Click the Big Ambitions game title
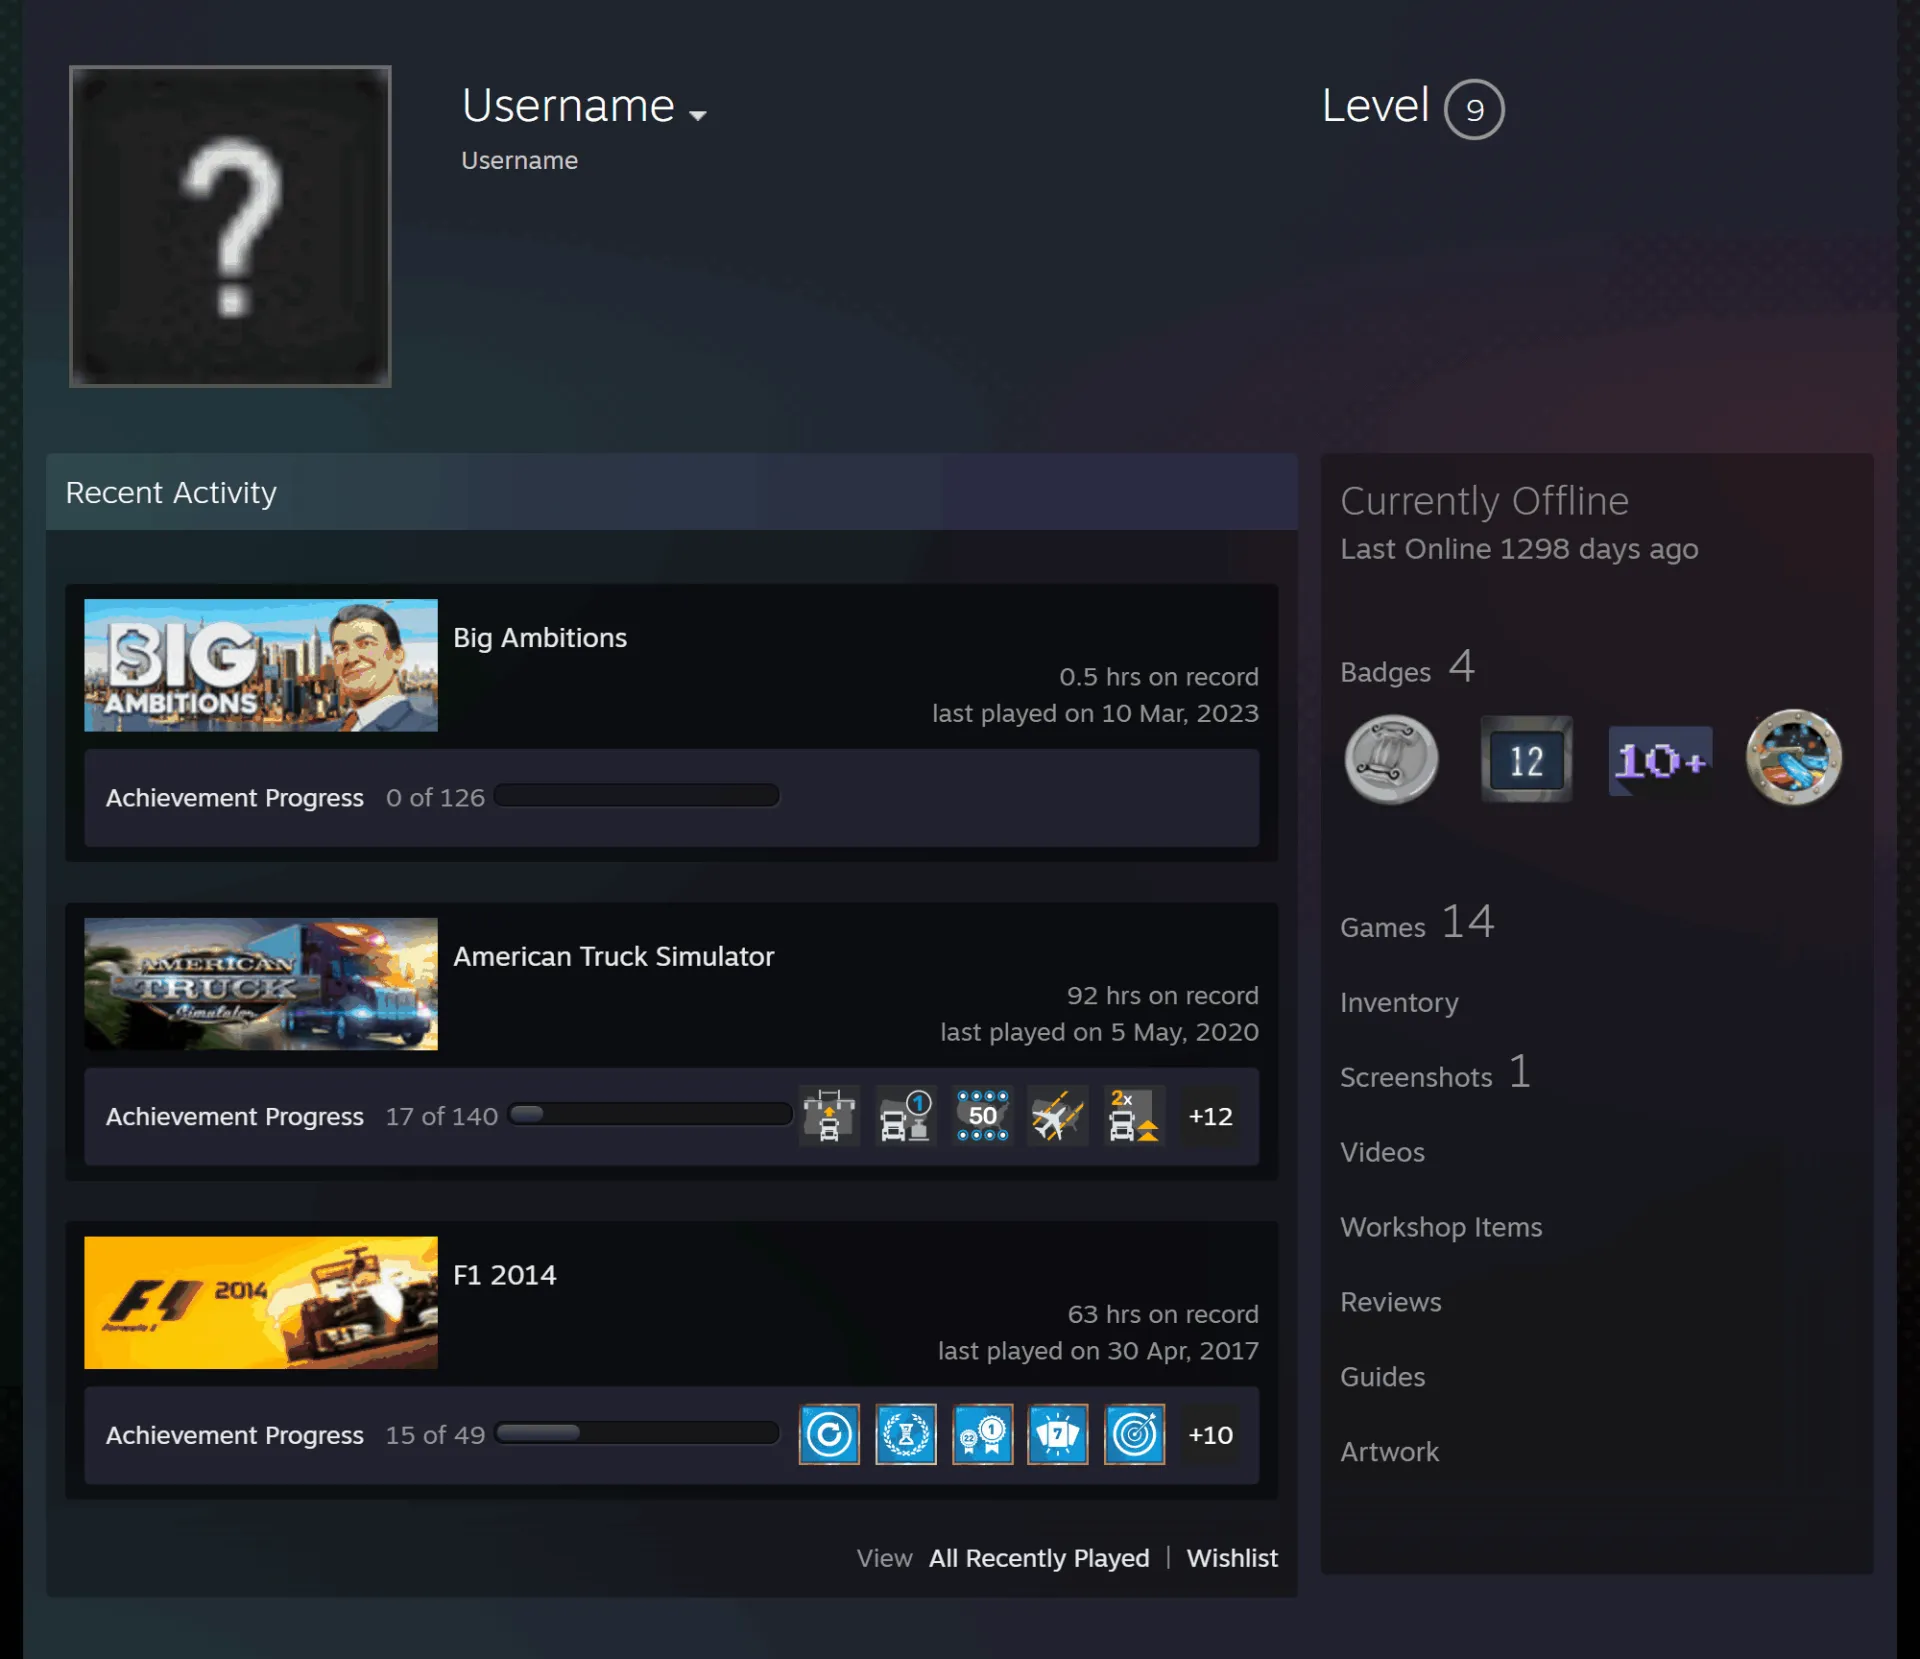The width and height of the screenshot is (1920, 1659). point(540,638)
